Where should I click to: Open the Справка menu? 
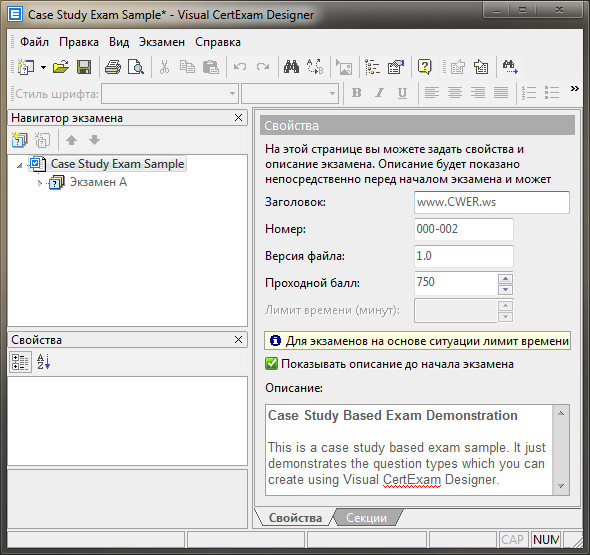(218, 42)
